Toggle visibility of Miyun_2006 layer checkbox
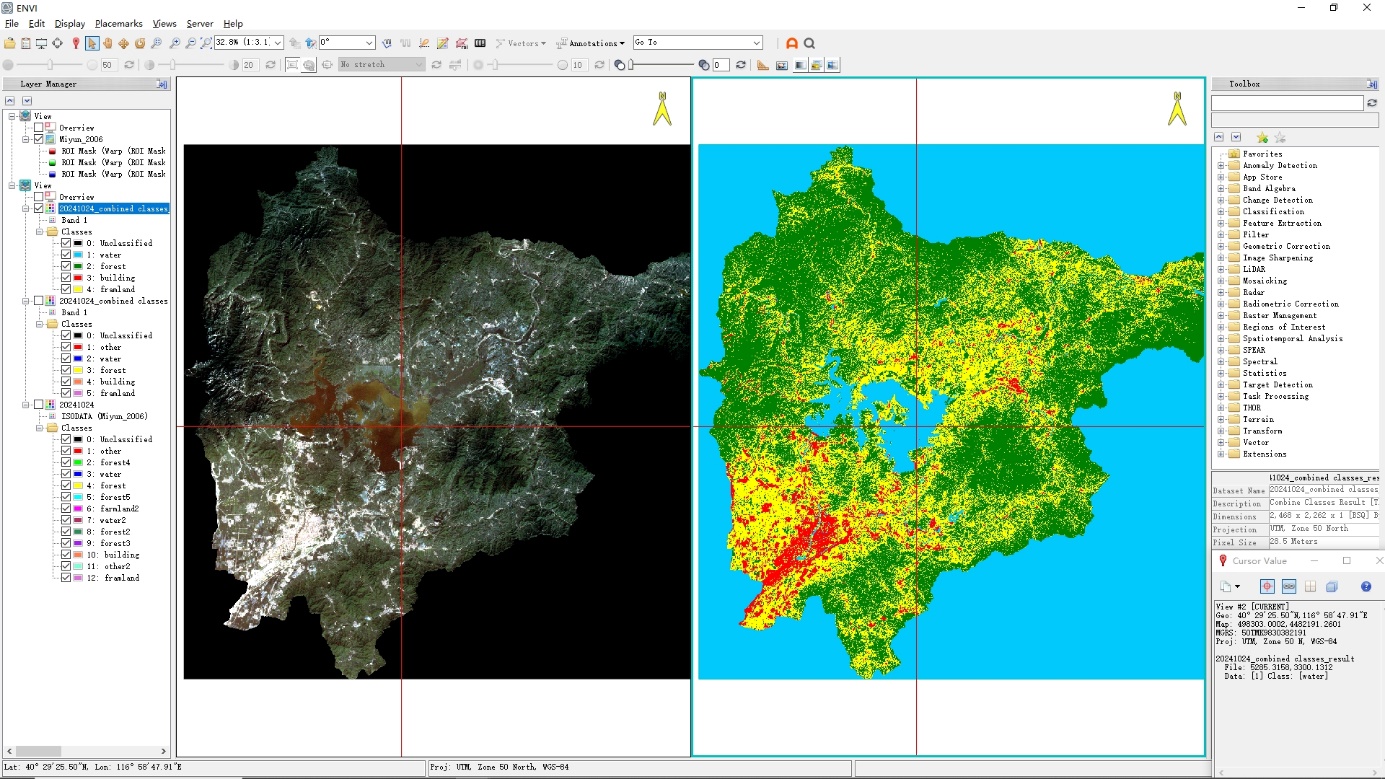The width and height of the screenshot is (1385, 779). (x=39, y=139)
